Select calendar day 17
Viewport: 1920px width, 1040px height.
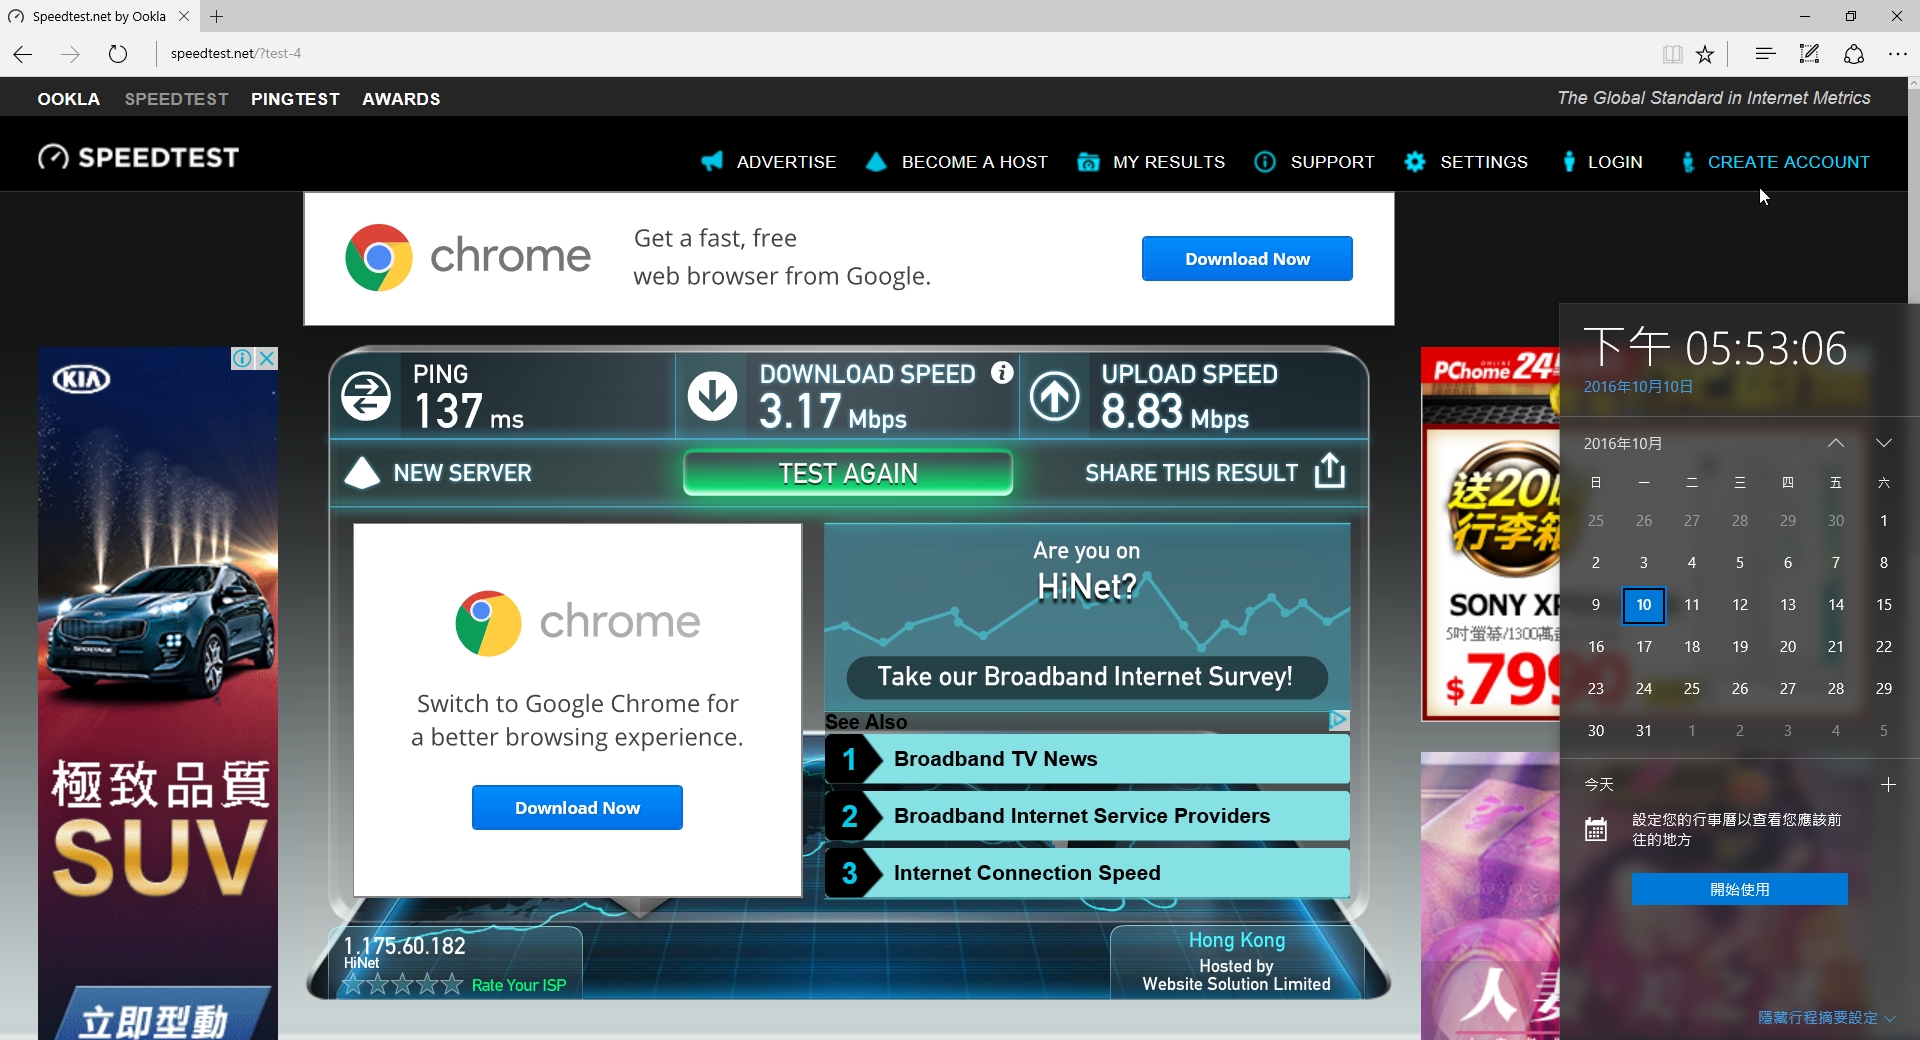pyautogui.click(x=1644, y=647)
